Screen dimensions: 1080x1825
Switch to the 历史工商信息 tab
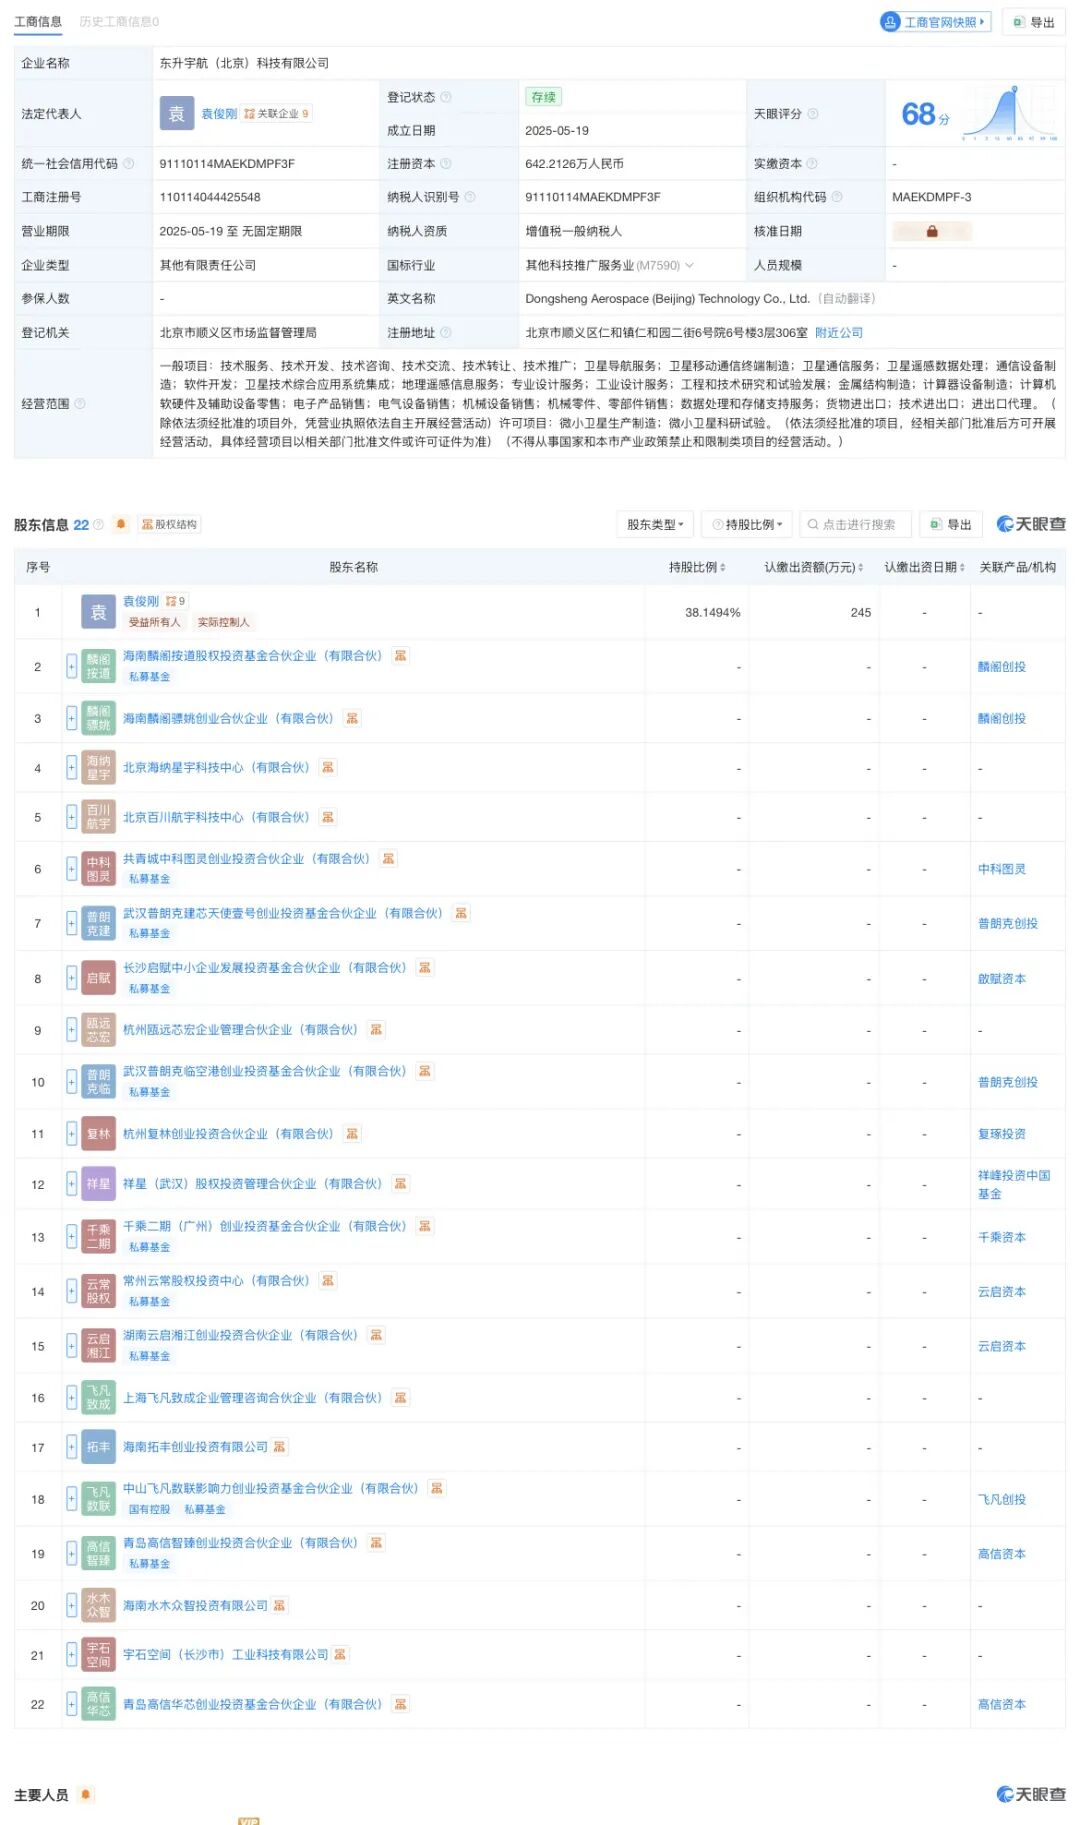[119, 21]
